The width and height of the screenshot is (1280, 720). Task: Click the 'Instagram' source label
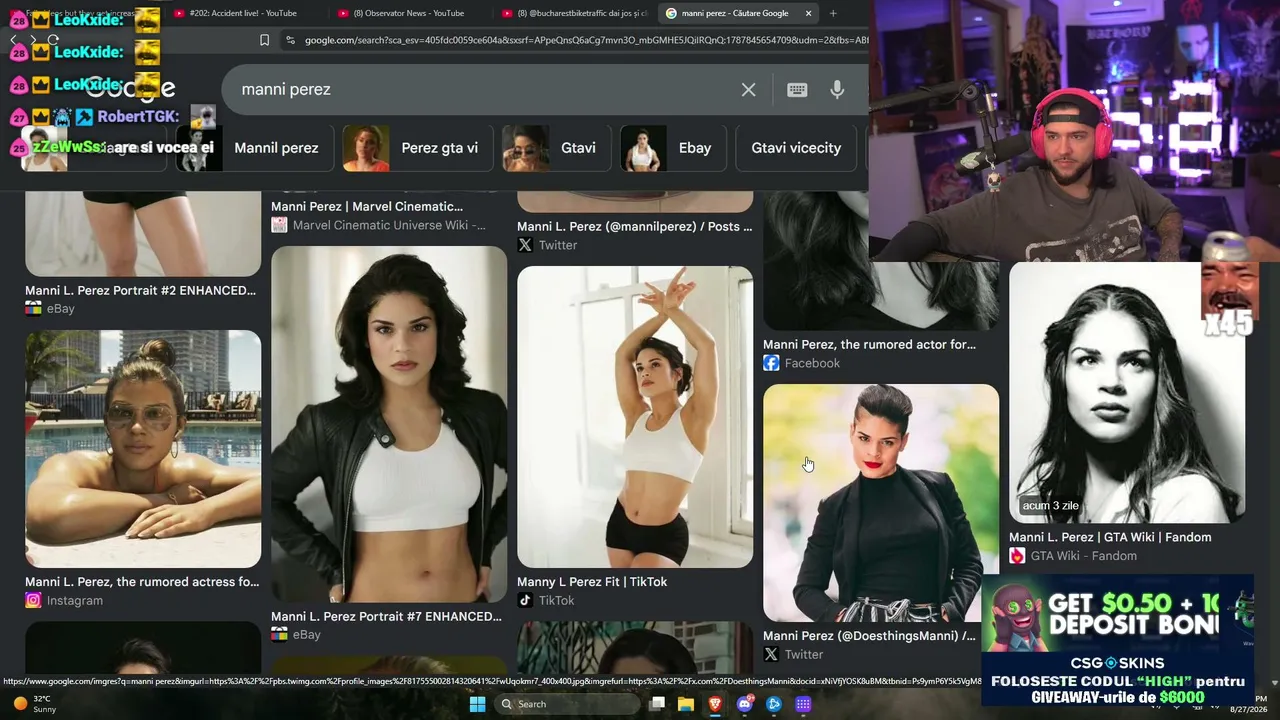coord(75,600)
